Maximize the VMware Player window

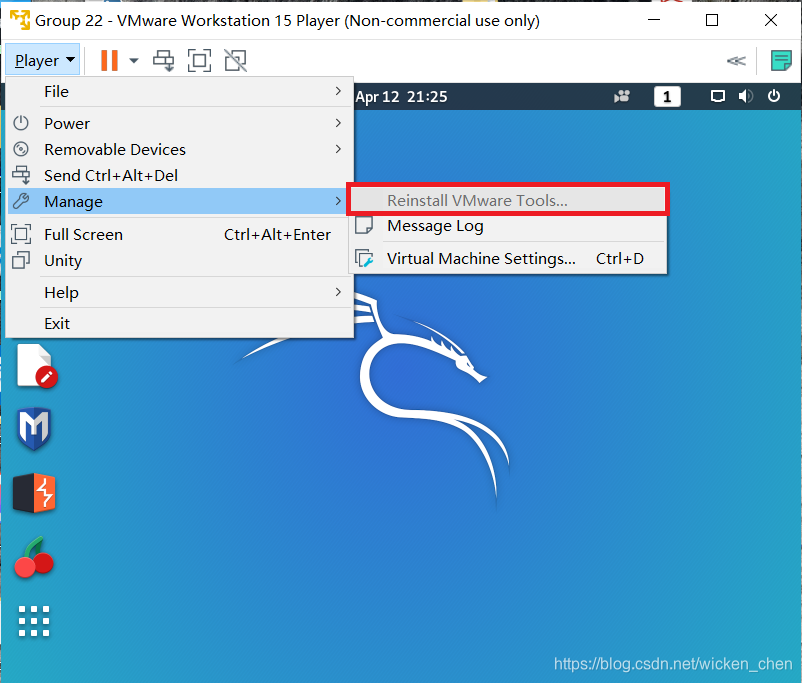point(712,20)
